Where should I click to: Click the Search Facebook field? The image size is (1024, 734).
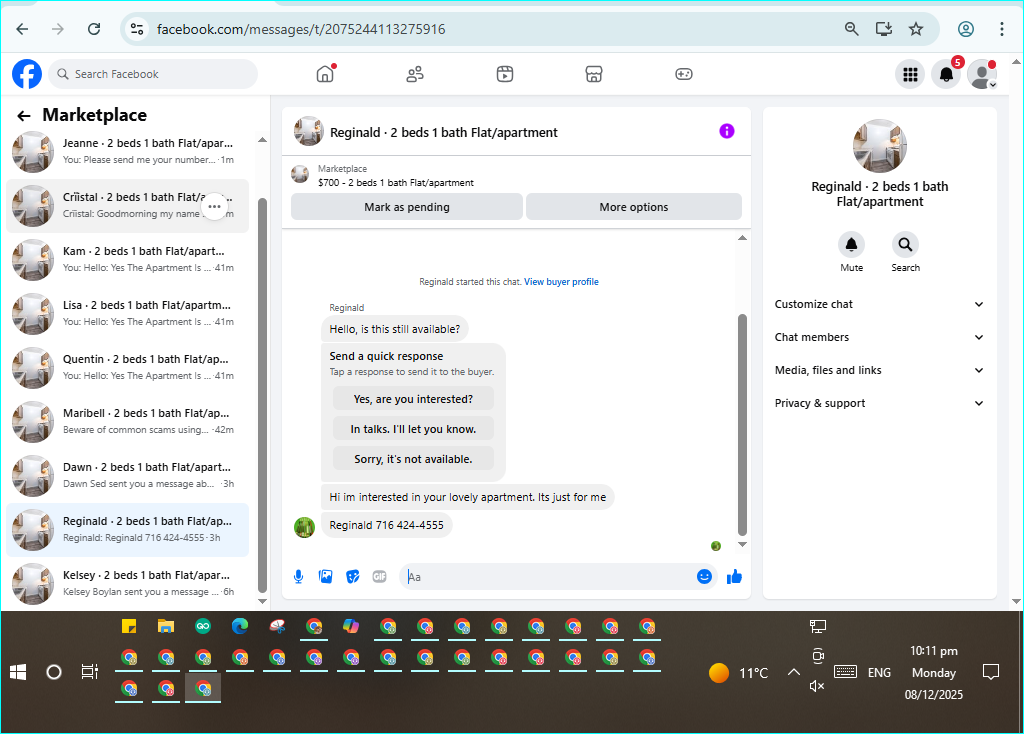tap(153, 74)
